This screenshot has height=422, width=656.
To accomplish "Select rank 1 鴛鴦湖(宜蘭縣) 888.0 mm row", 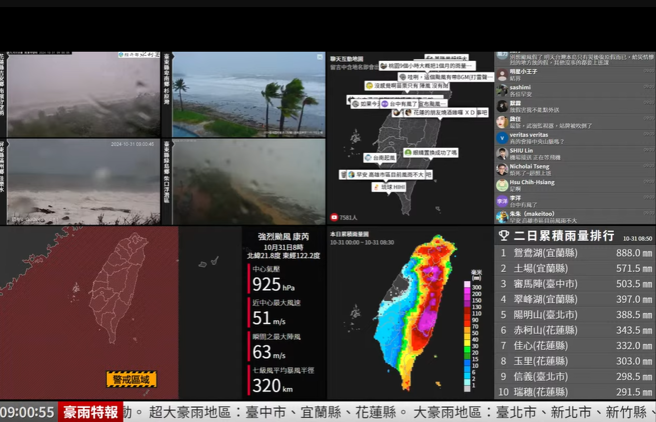I will pyautogui.click(x=575, y=253).
